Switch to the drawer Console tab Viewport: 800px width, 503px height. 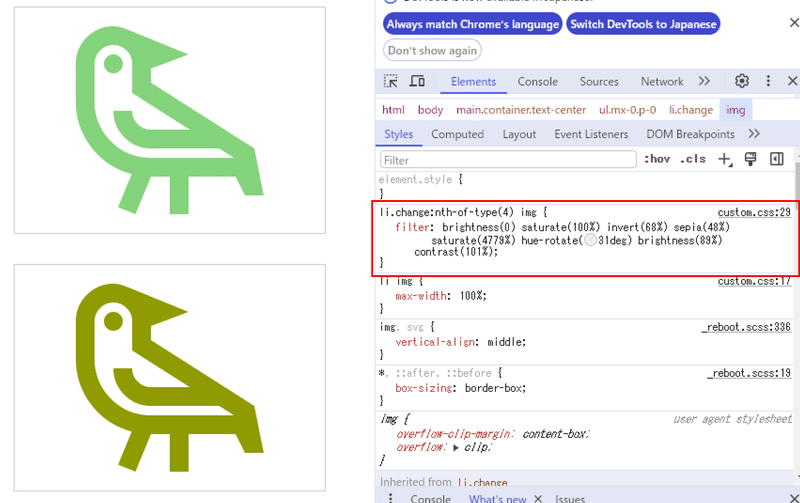pos(430,498)
